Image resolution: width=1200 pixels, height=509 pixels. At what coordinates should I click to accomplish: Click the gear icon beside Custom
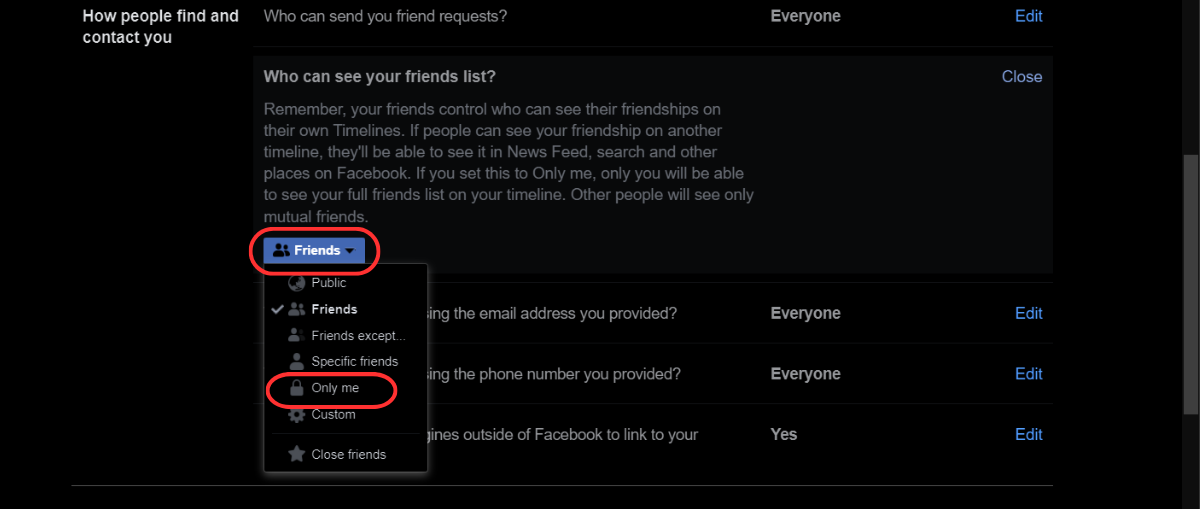296,414
